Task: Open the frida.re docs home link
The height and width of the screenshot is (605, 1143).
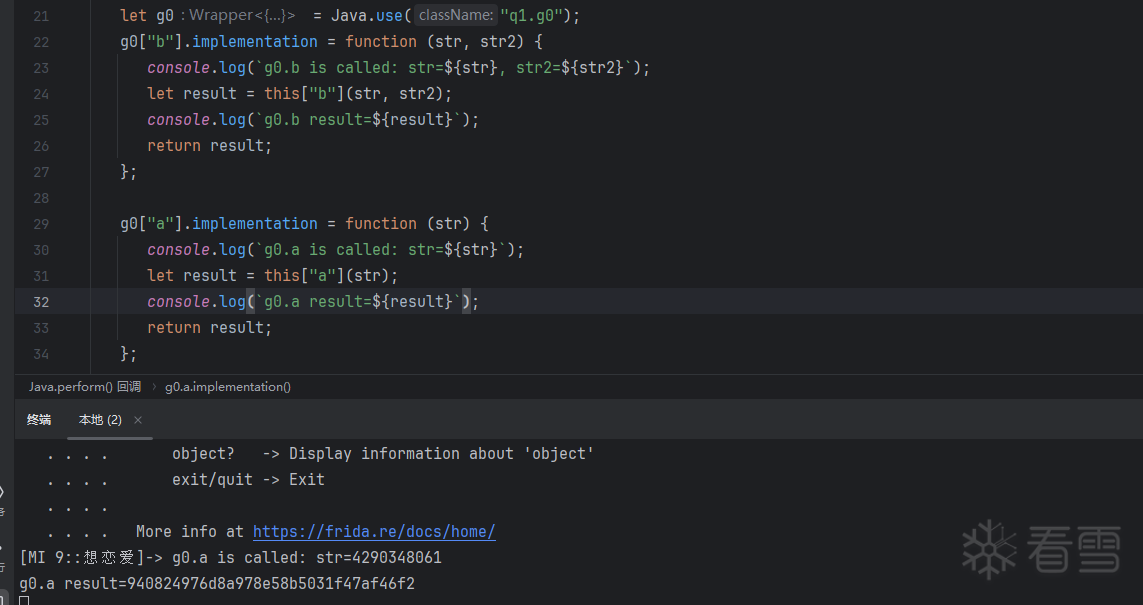Action: pyautogui.click(x=374, y=532)
